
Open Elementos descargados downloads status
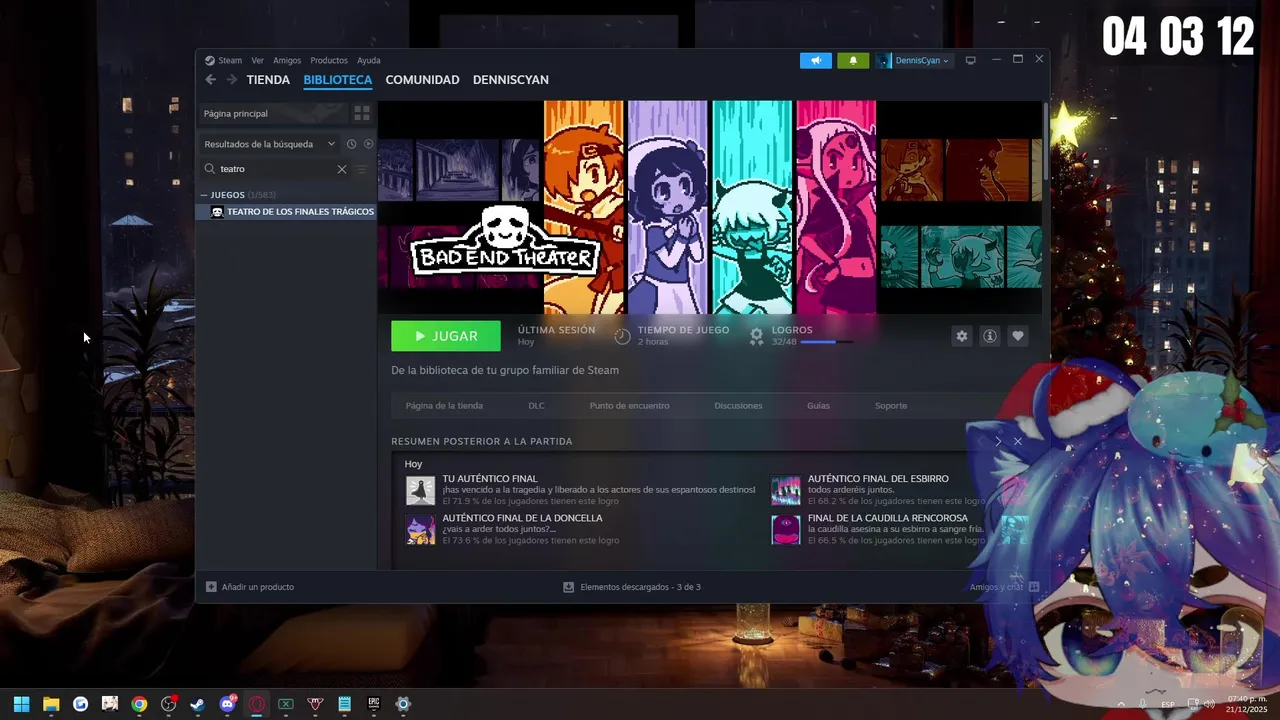click(632, 587)
